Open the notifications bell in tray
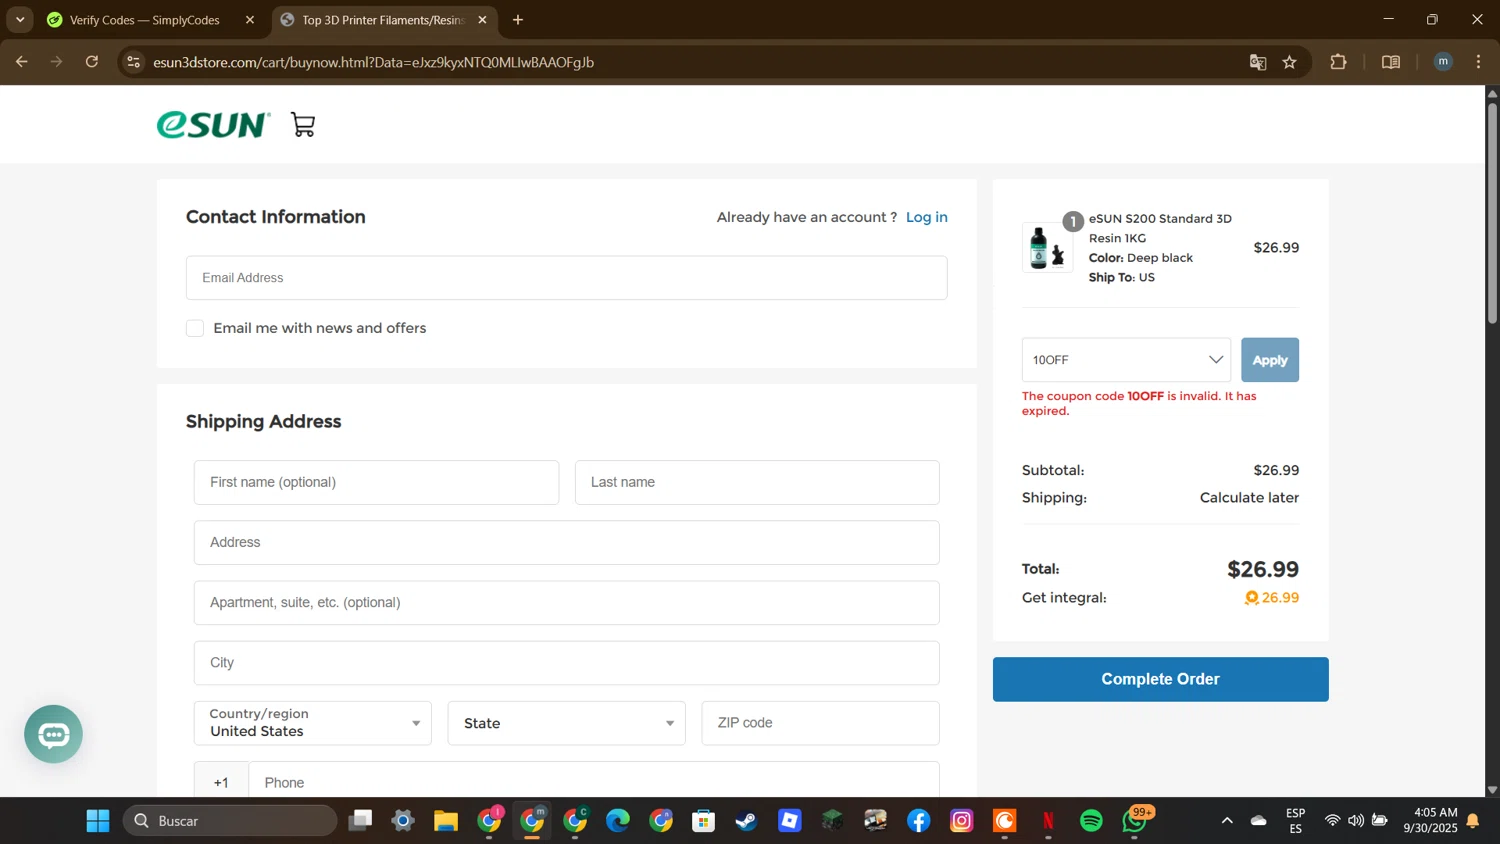The height and width of the screenshot is (844, 1500). 1473,821
